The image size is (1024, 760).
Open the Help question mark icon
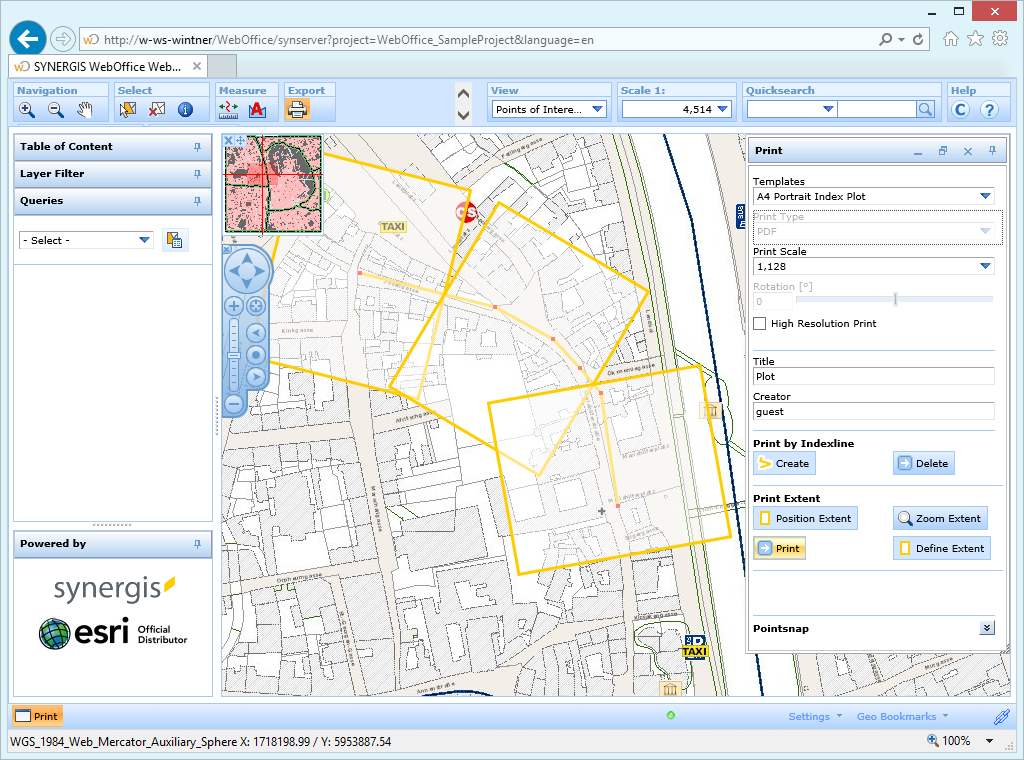click(x=989, y=110)
